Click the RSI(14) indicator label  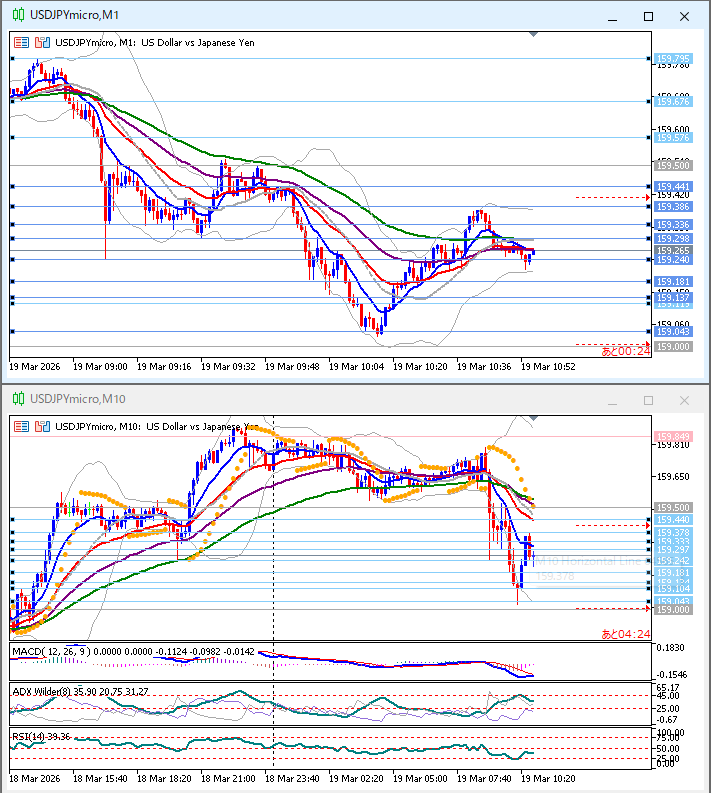(28, 736)
